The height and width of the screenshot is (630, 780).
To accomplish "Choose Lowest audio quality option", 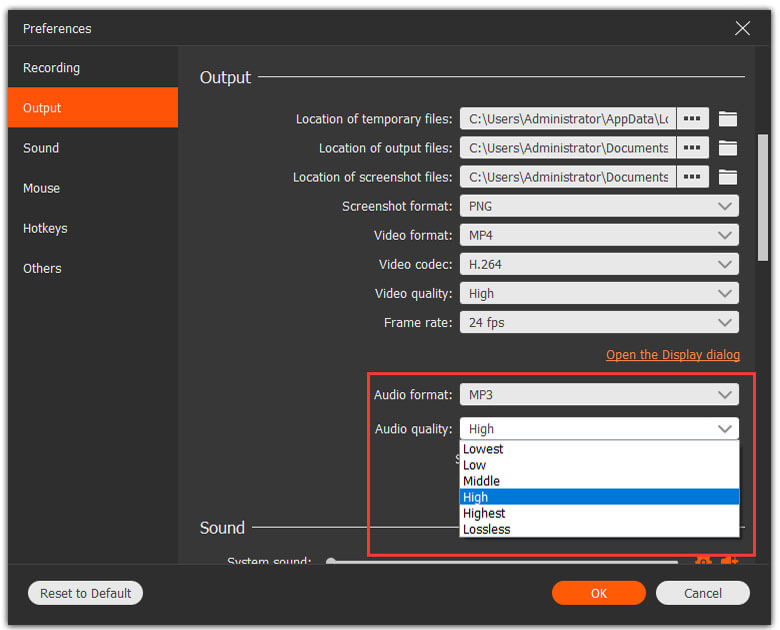I will click(599, 449).
